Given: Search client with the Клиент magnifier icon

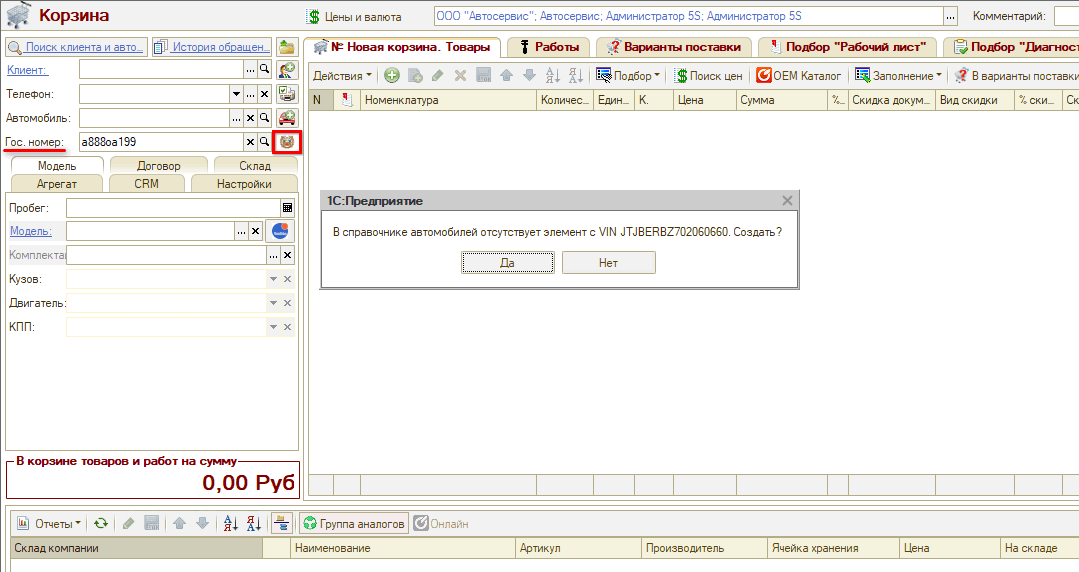Looking at the screenshot, I should click(x=264, y=70).
